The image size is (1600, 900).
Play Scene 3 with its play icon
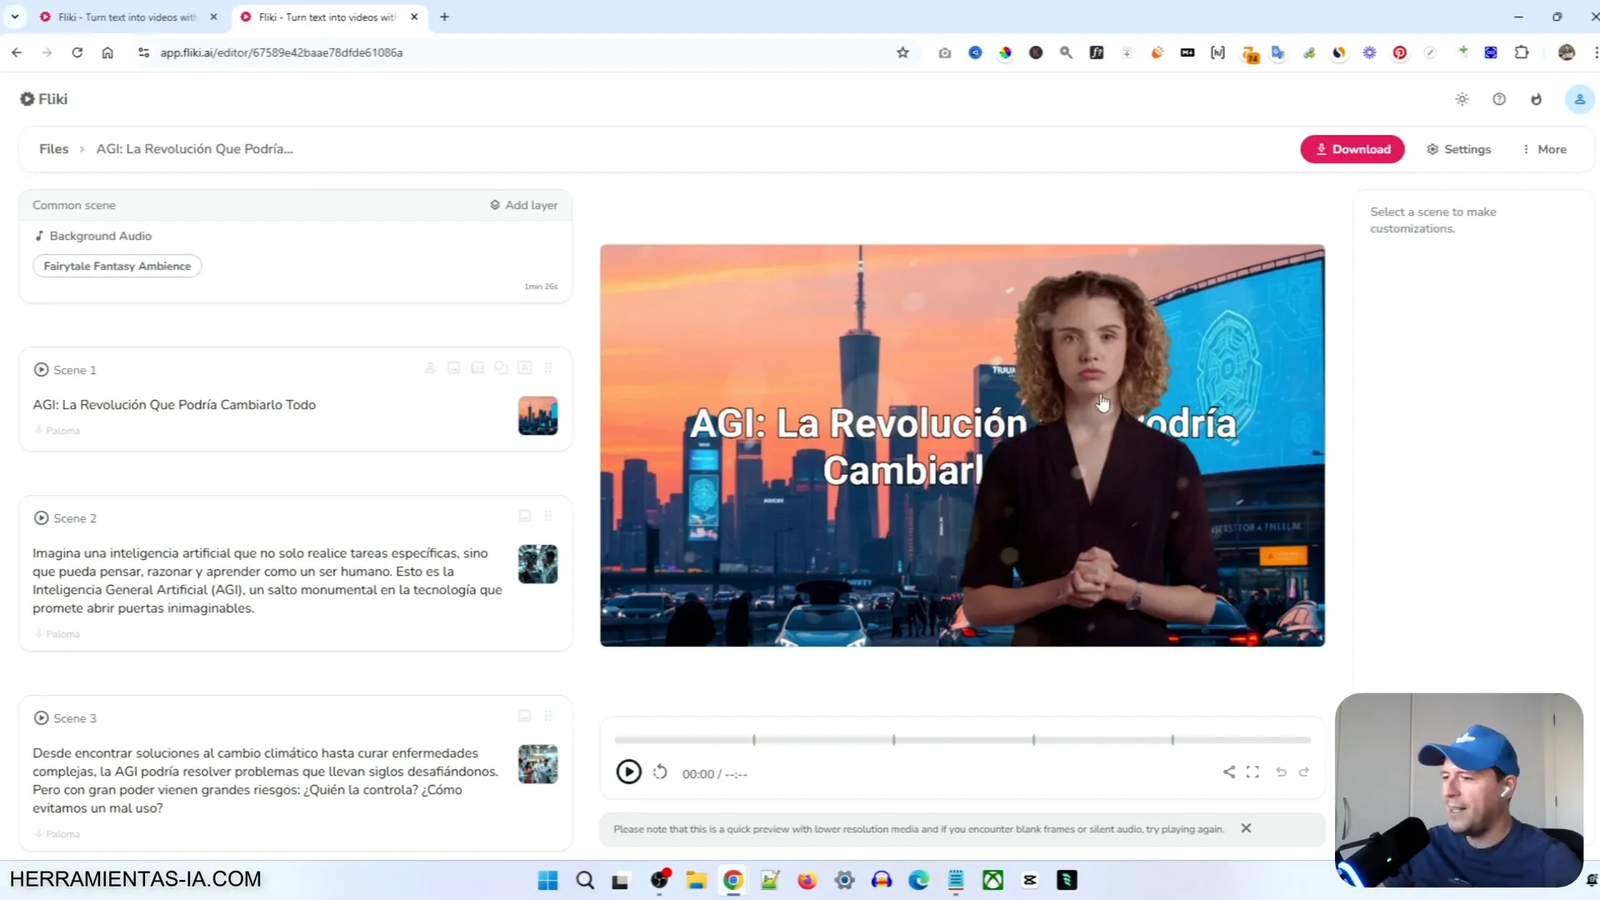click(x=41, y=717)
